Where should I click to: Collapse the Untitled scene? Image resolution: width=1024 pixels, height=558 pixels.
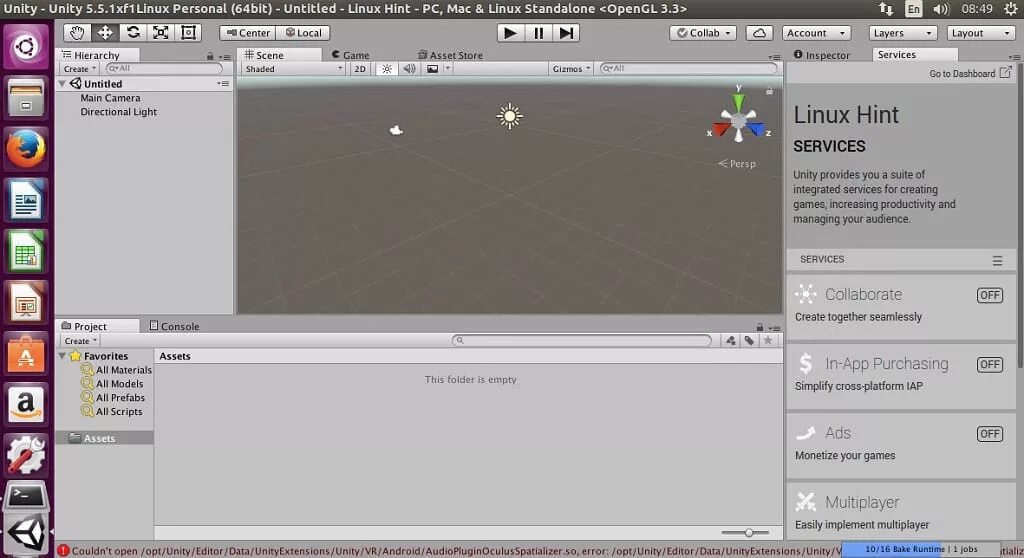point(63,84)
